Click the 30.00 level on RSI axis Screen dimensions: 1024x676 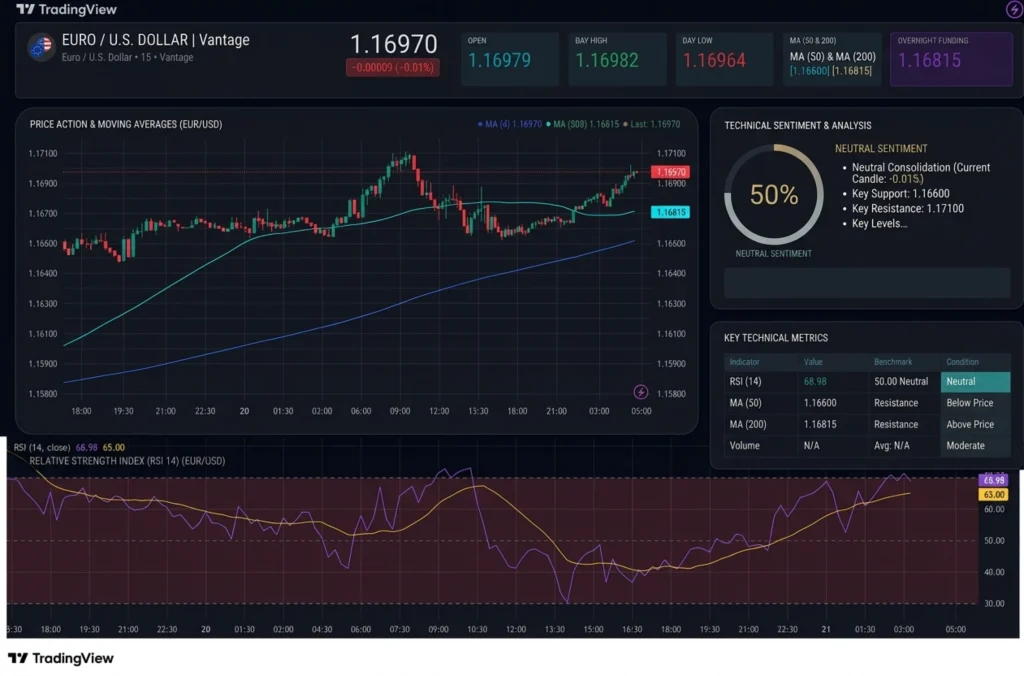coord(994,604)
